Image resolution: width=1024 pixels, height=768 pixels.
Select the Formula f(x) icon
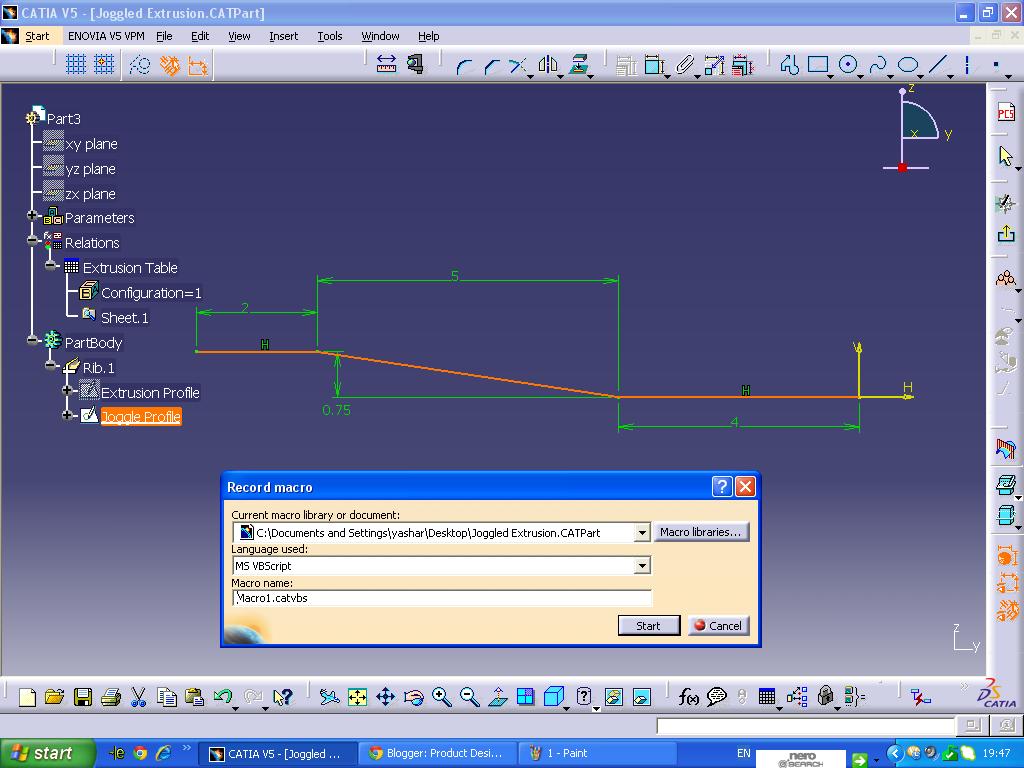[687, 695]
